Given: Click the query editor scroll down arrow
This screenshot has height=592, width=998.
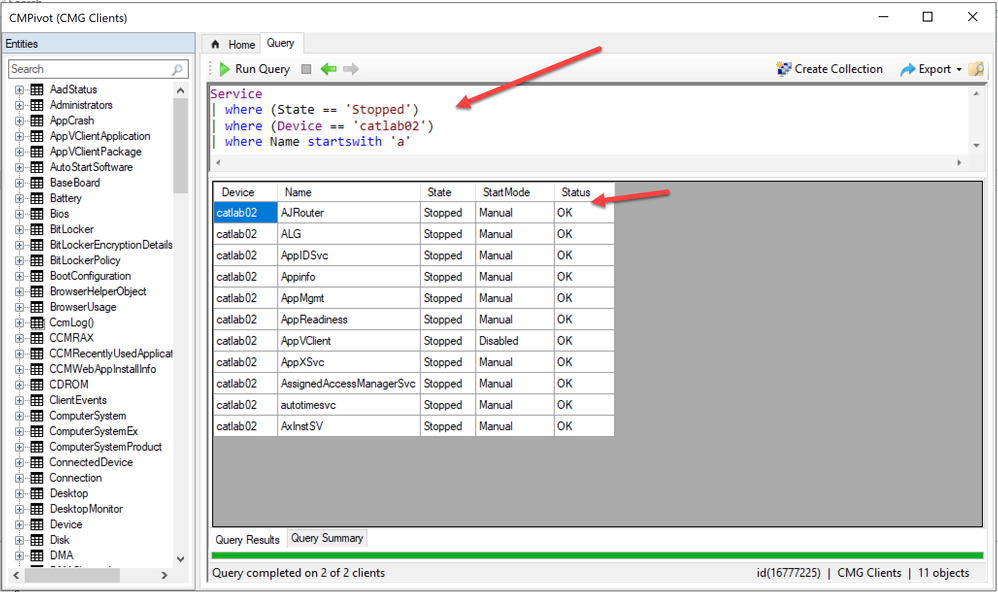Looking at the screenshot, I should 976,146.
